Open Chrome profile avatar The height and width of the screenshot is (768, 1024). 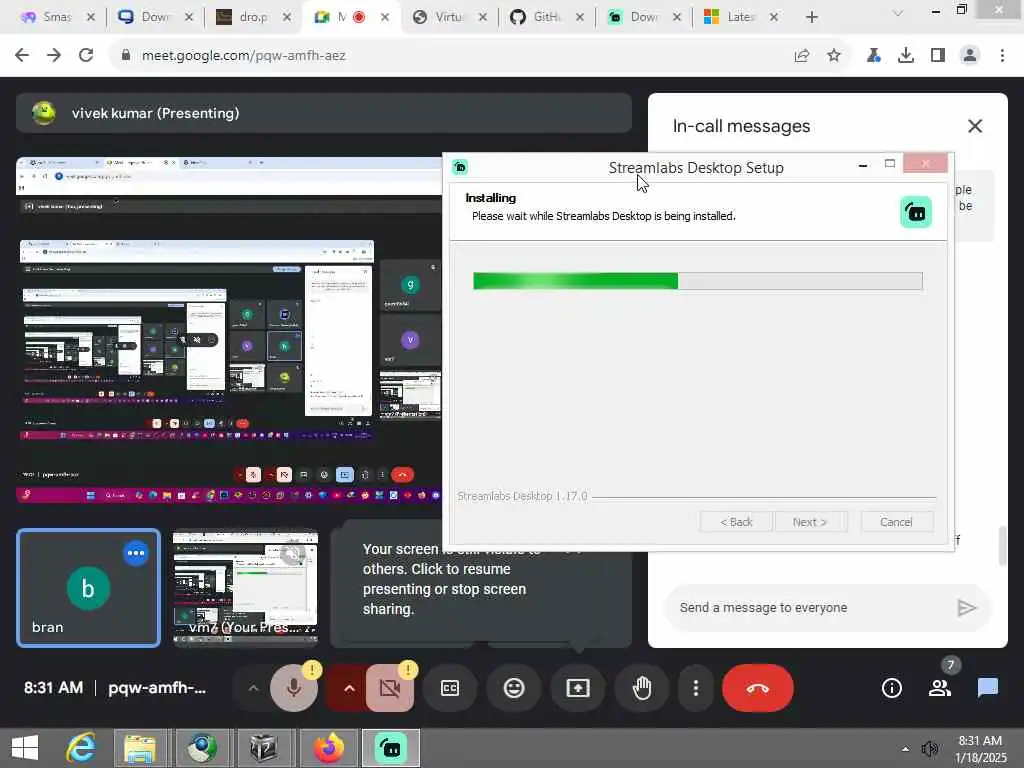click(x=970, y=56)
